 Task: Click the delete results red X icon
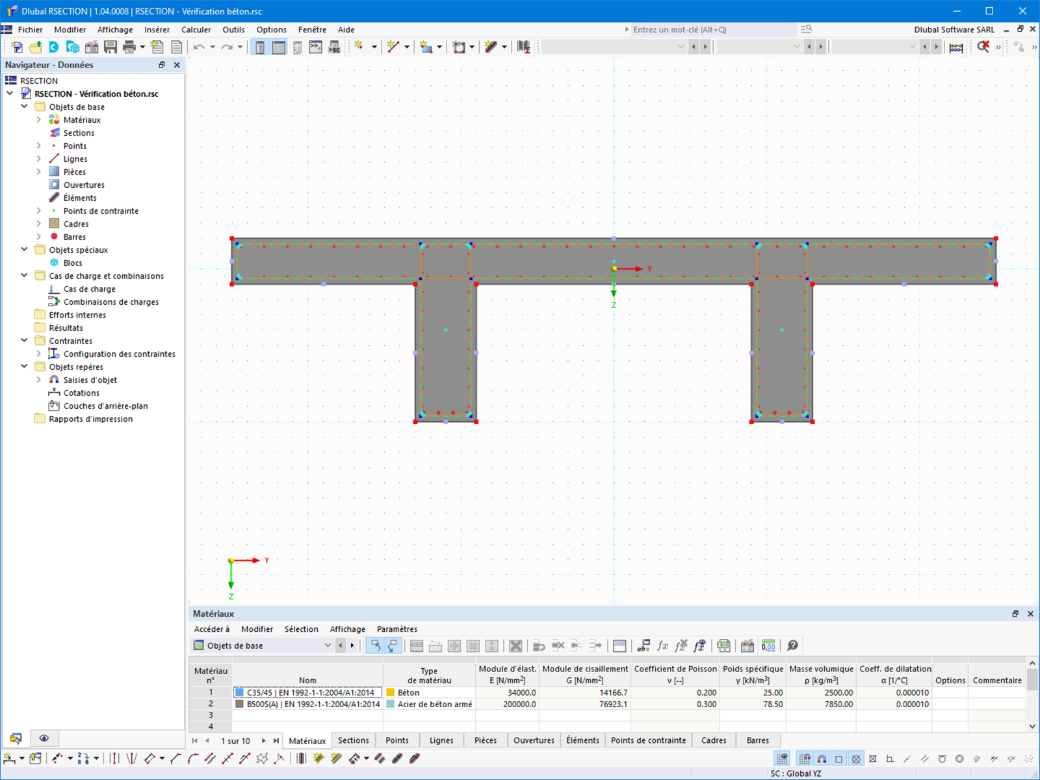coord(983,47)
